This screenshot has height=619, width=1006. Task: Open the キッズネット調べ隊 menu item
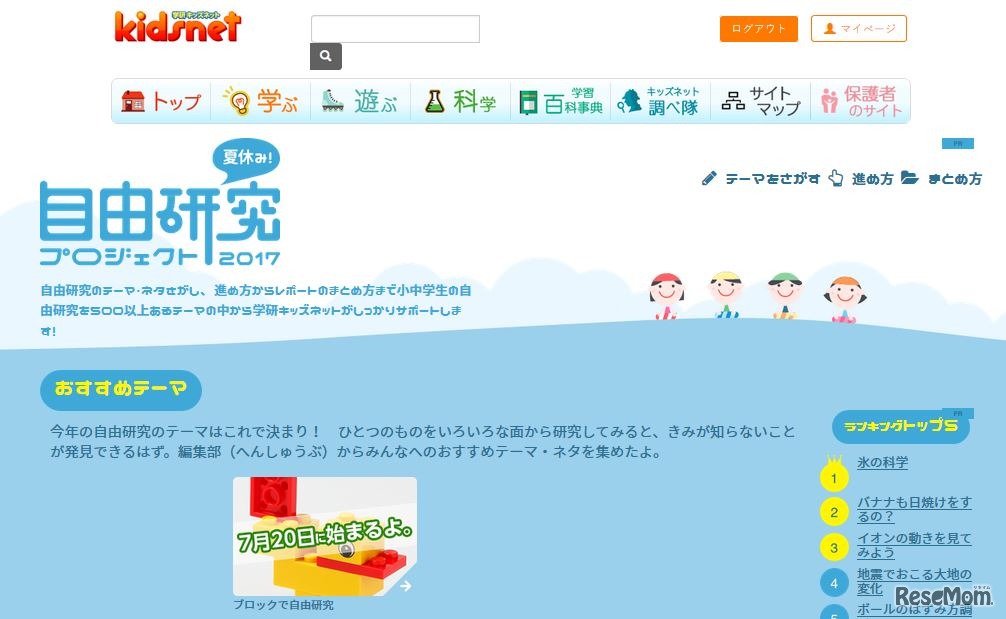(661, 101)
